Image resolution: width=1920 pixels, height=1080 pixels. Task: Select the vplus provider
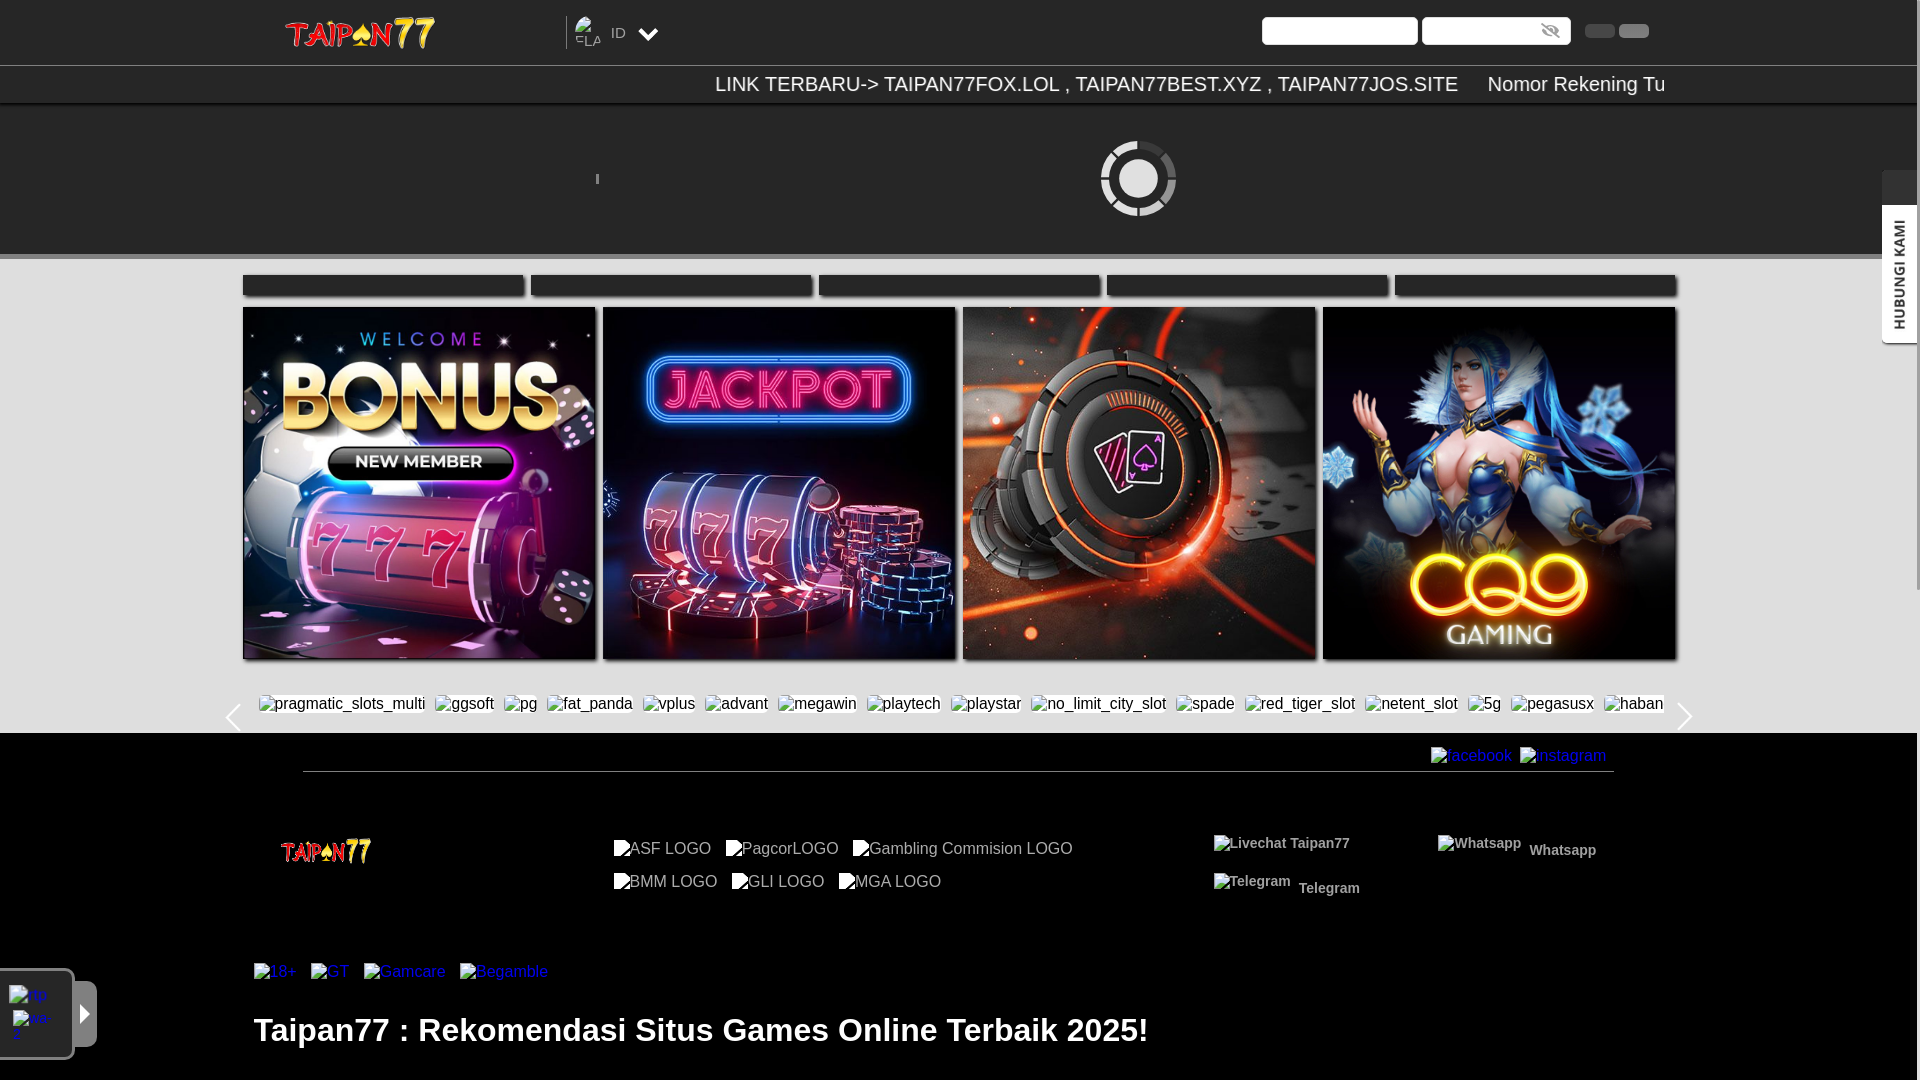tap(669, 704)
